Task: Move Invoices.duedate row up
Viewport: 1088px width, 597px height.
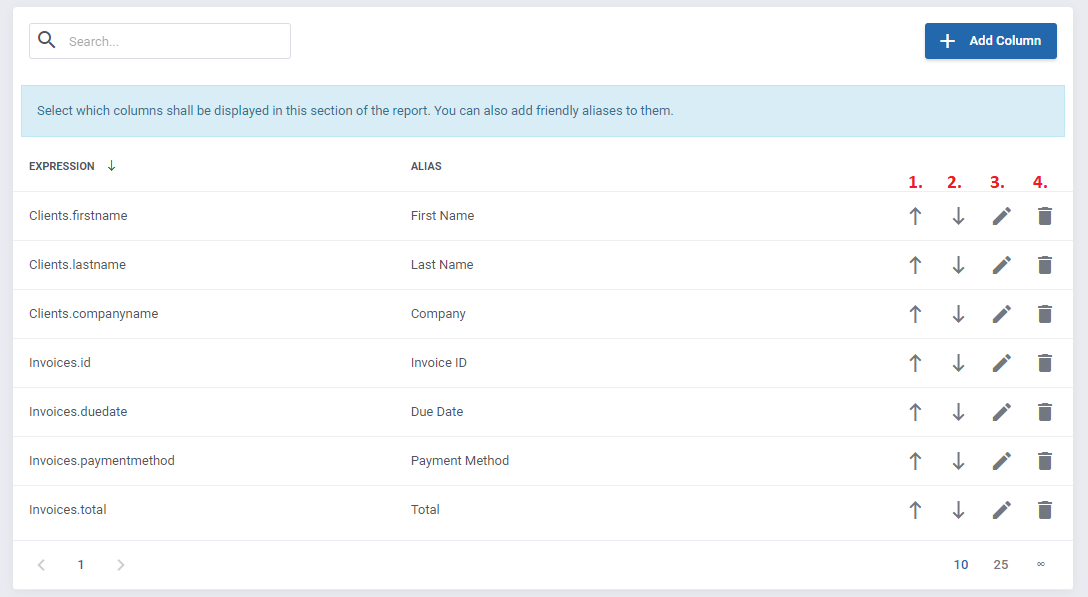Action: pos(915,412)
